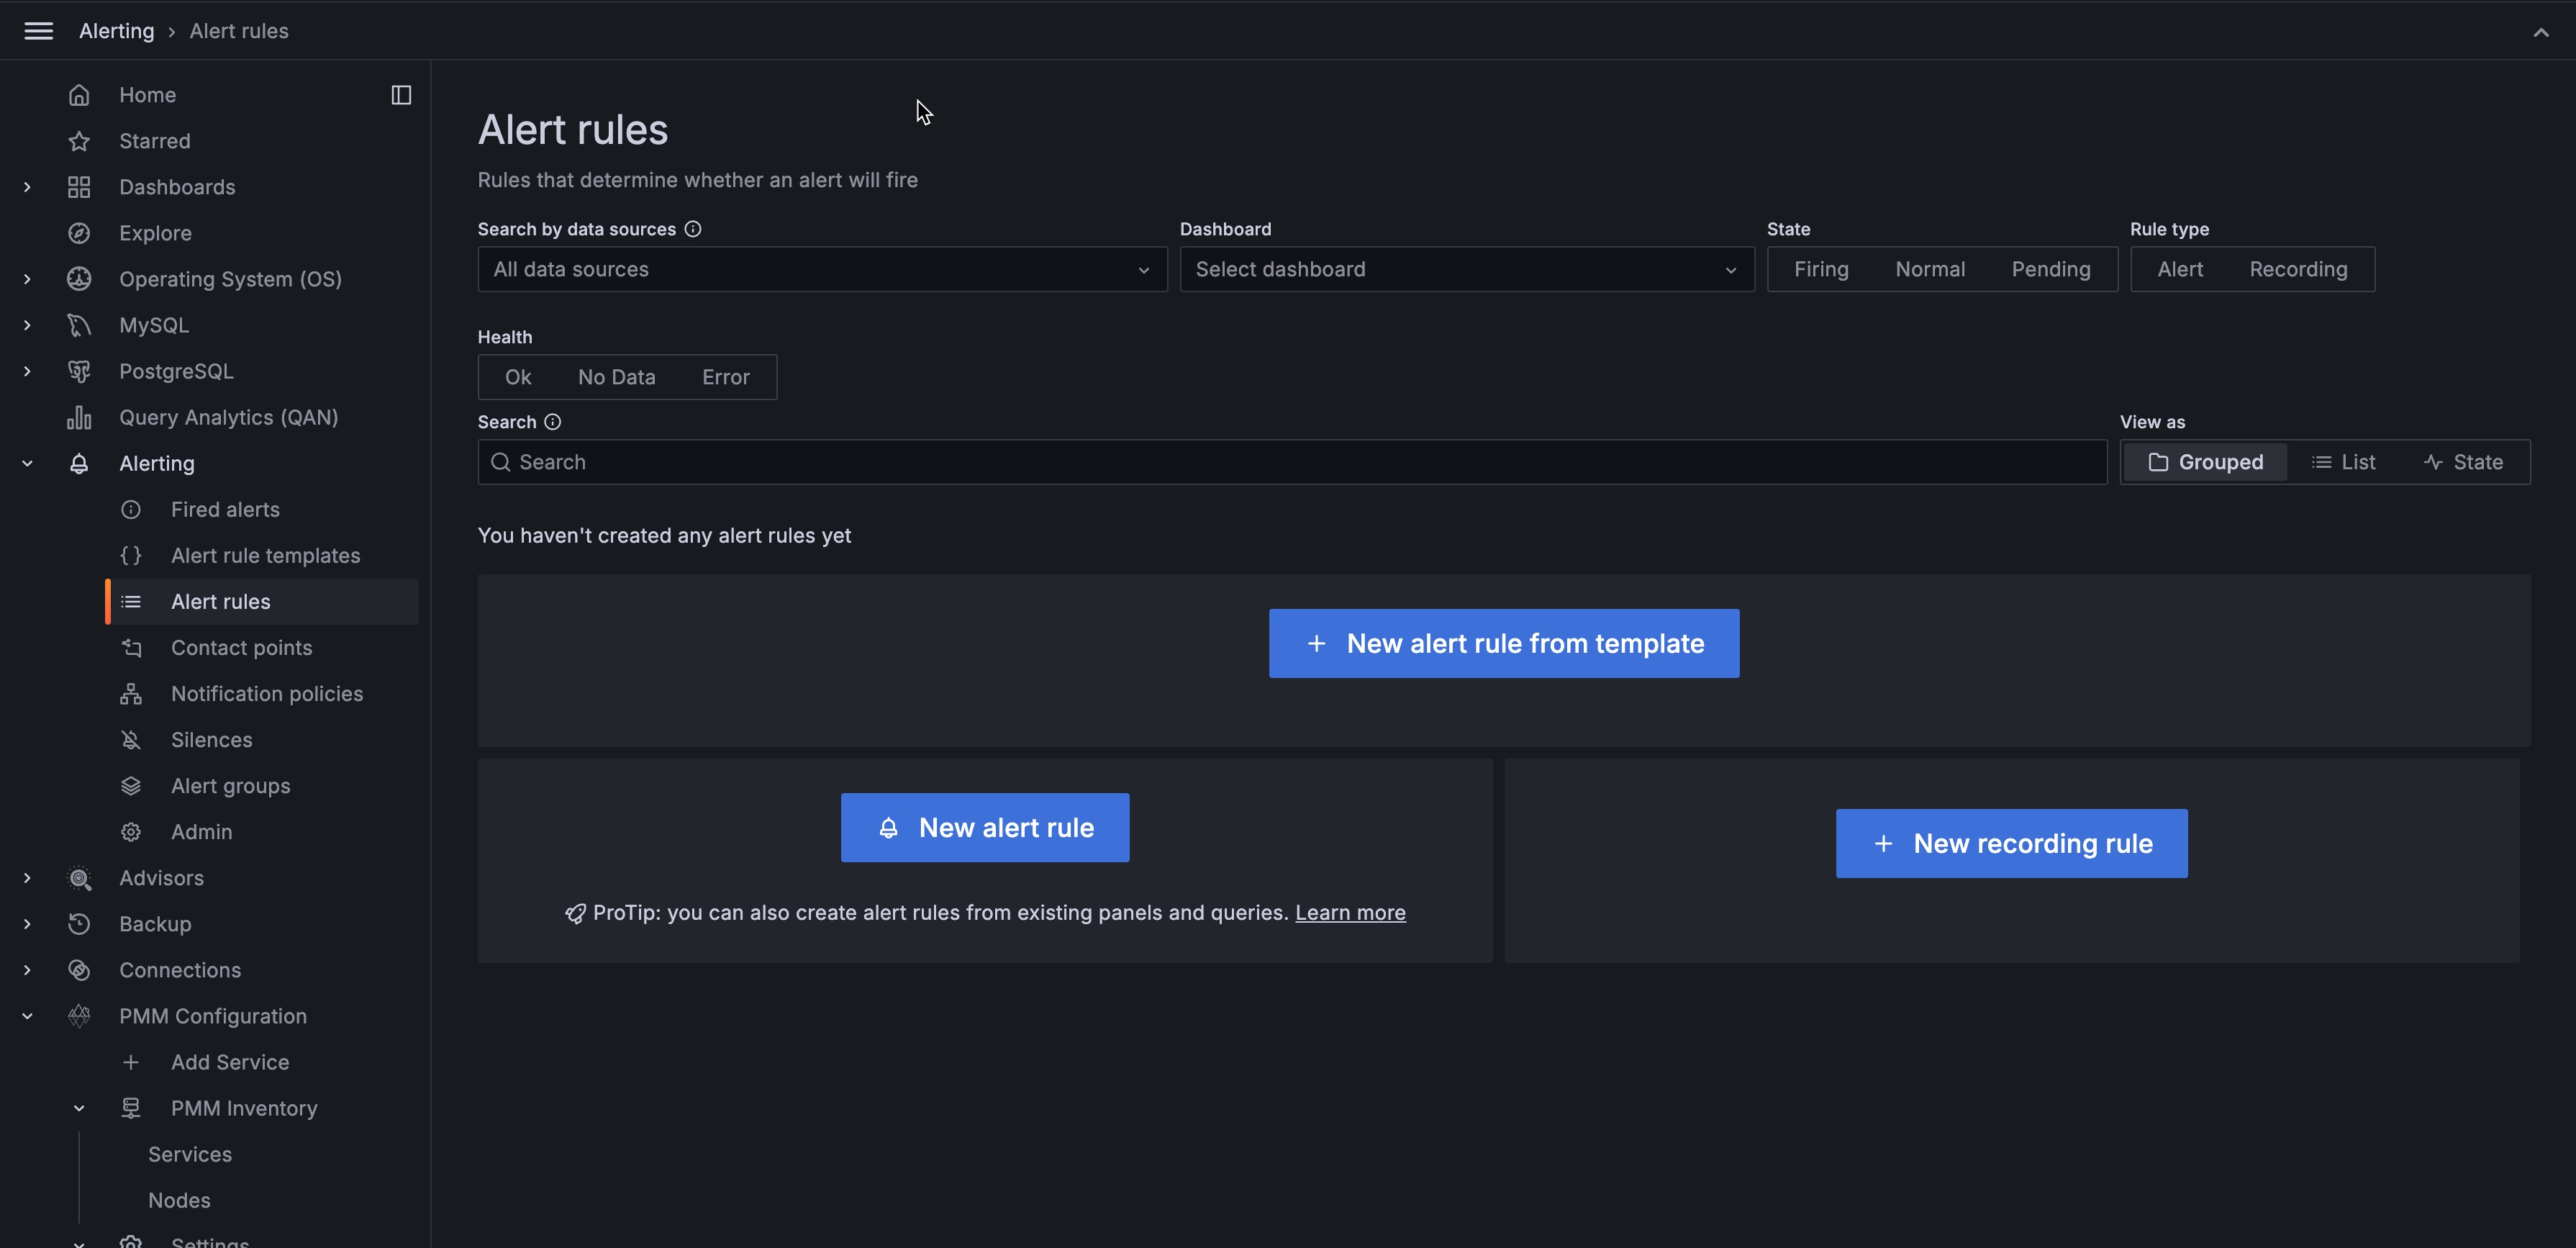Expand the MySQL sidebar section
The image size is (2576, 1248).
coord(27,325)
